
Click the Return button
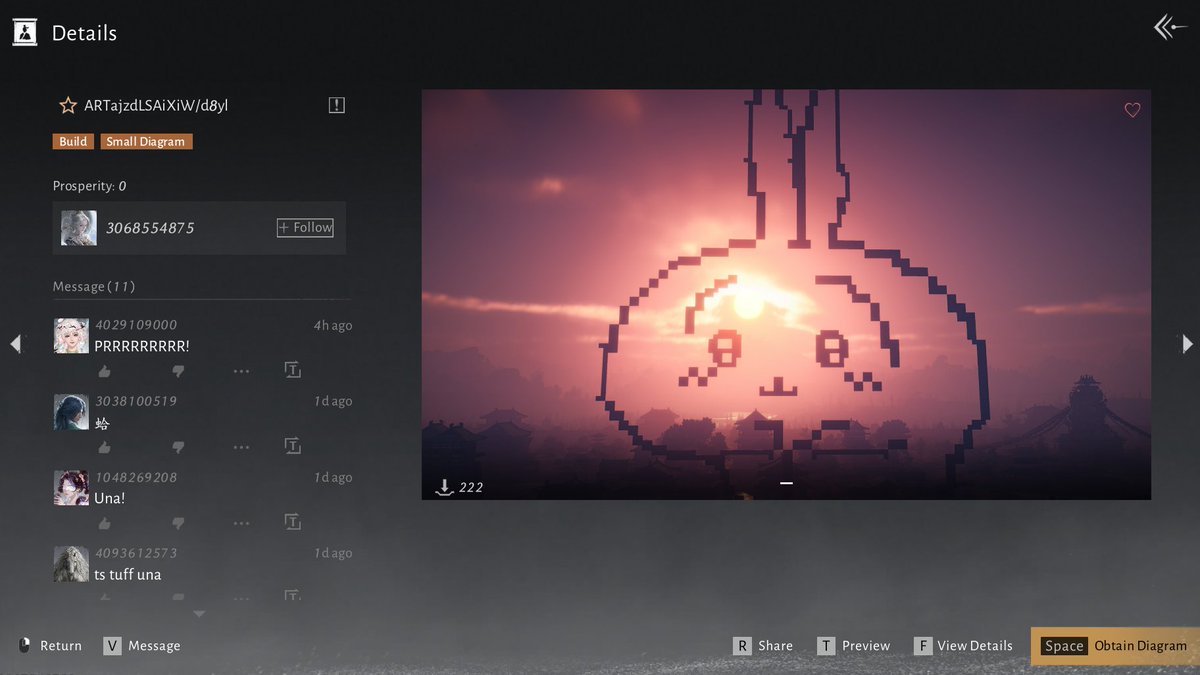(50, 646)
